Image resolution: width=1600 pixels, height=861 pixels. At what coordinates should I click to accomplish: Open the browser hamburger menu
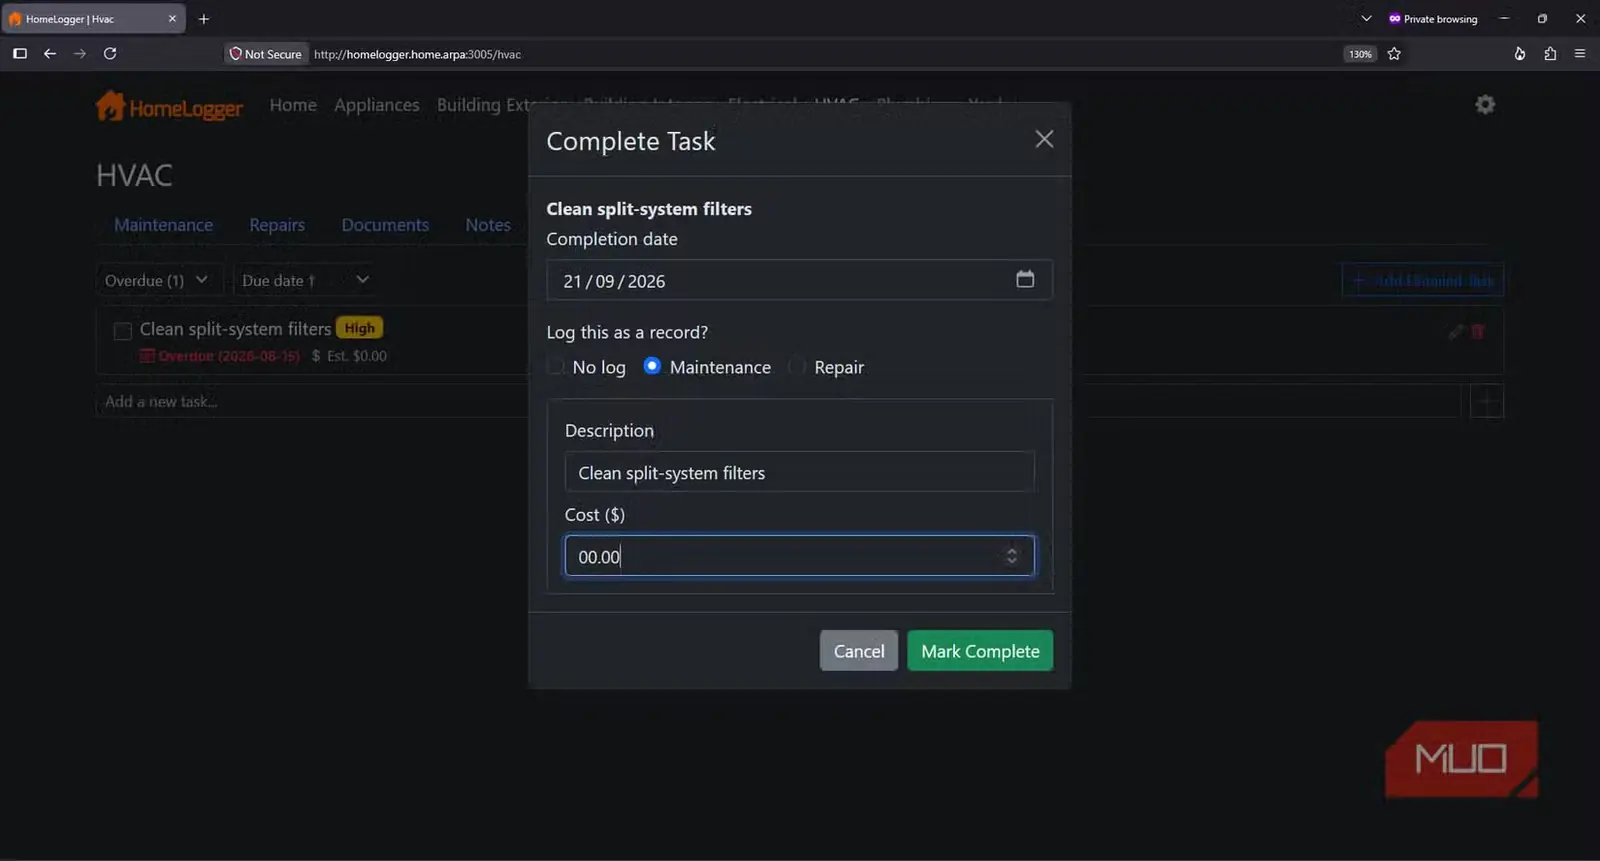pos(1580,54)
